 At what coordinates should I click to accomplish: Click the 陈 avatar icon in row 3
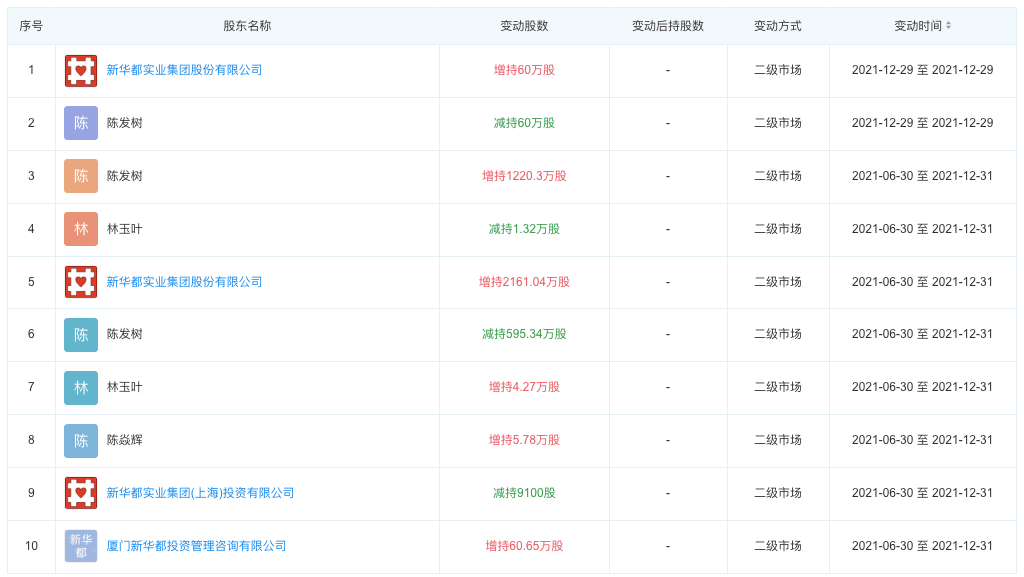click(x=81, y=176)
